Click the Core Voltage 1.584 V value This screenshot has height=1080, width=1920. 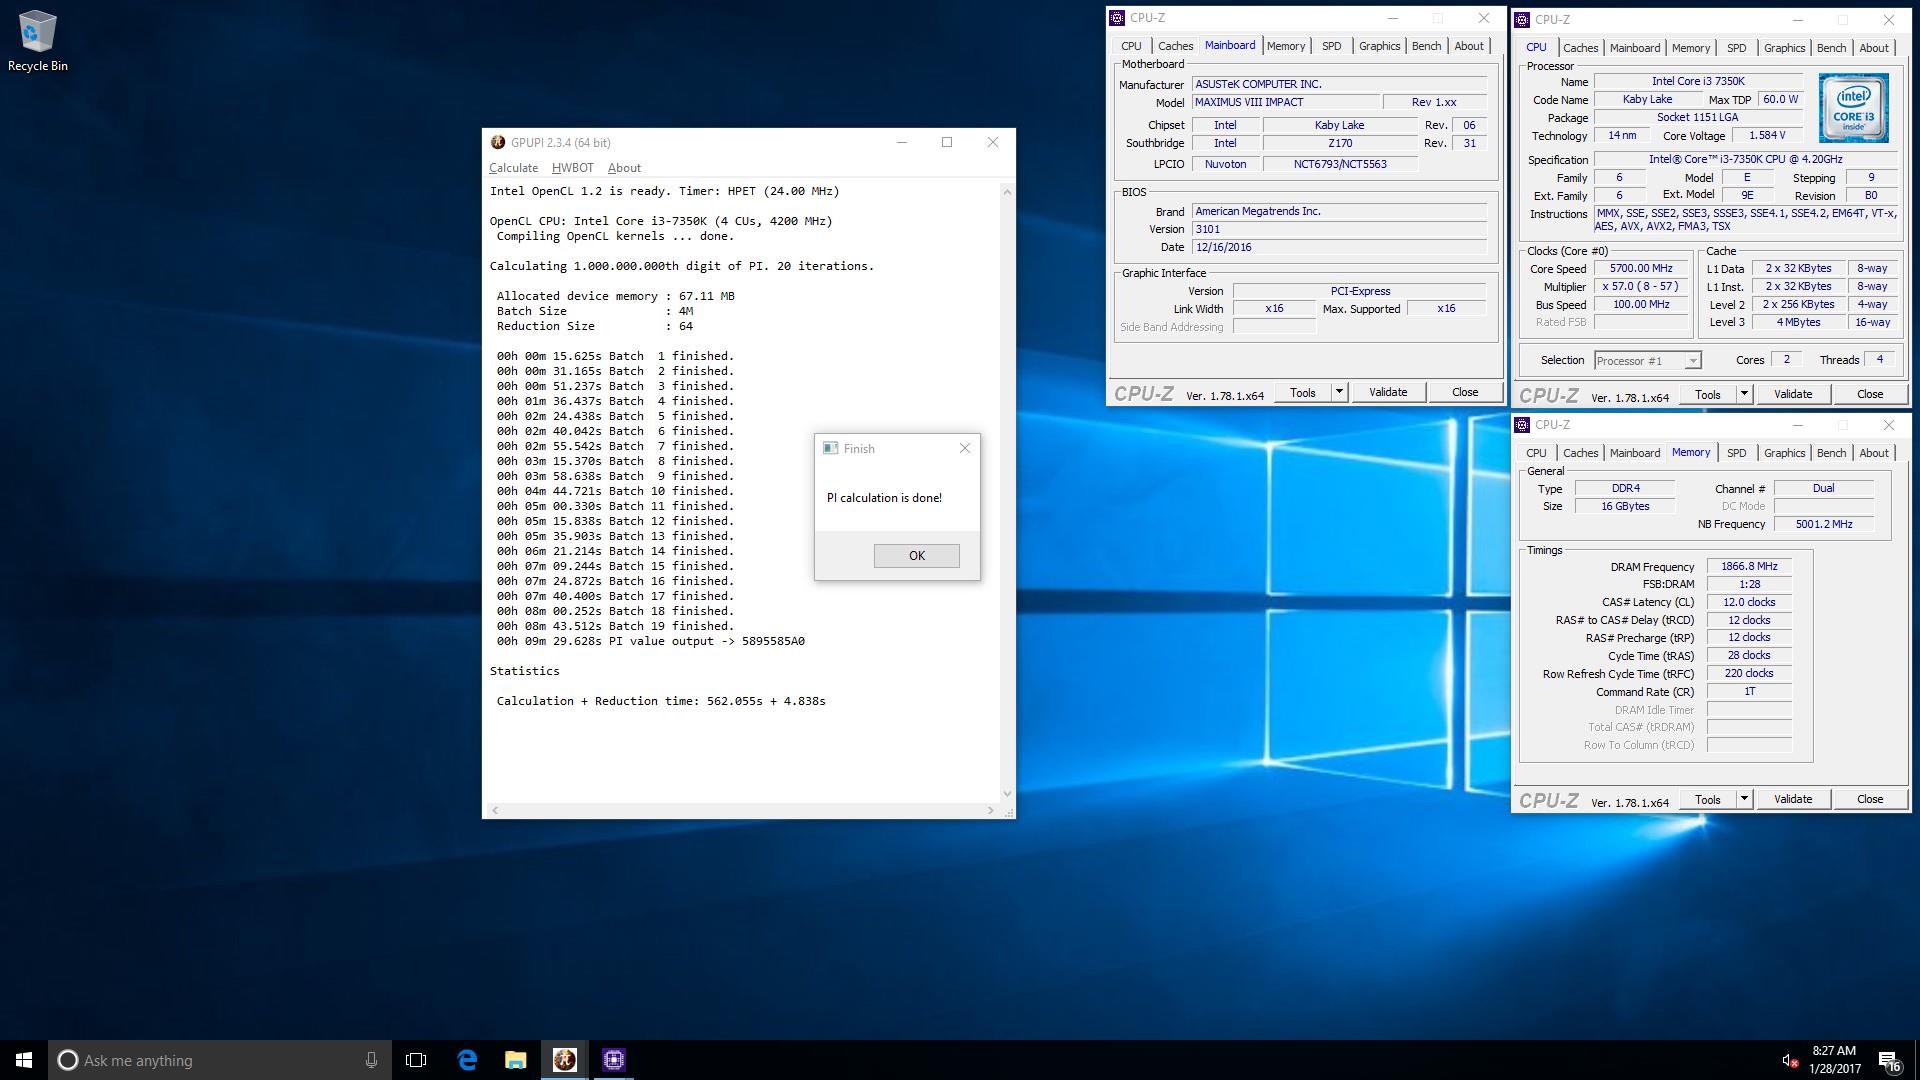(x=1766, y=135)
